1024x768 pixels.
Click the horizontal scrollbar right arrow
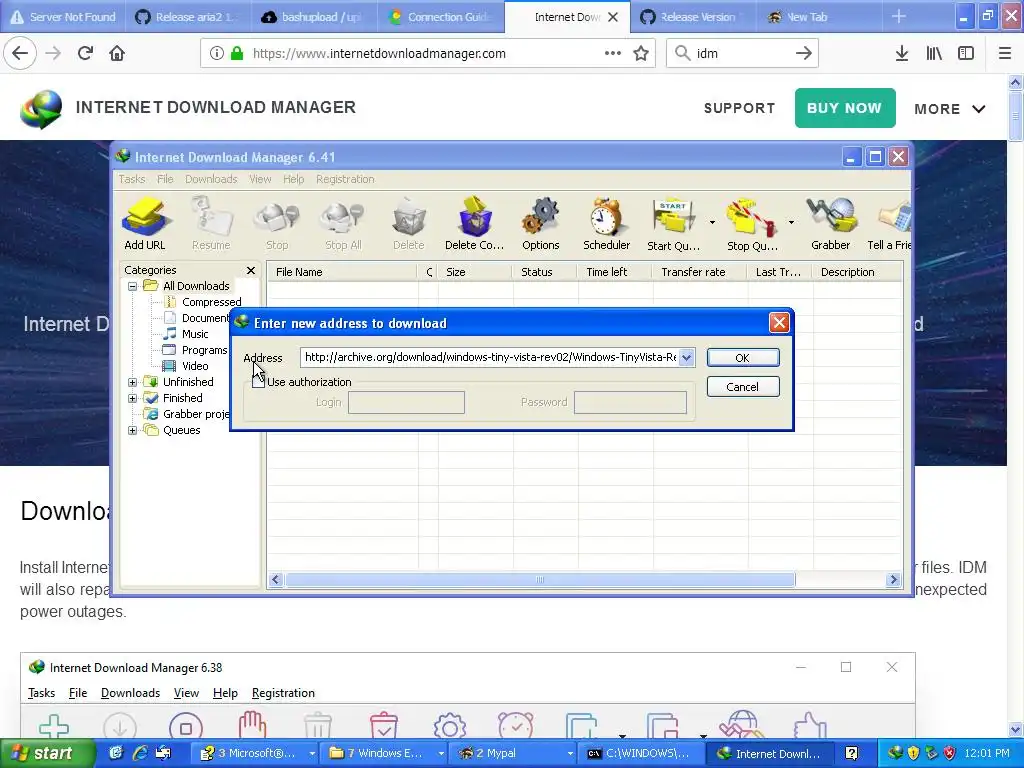(893, 579)
